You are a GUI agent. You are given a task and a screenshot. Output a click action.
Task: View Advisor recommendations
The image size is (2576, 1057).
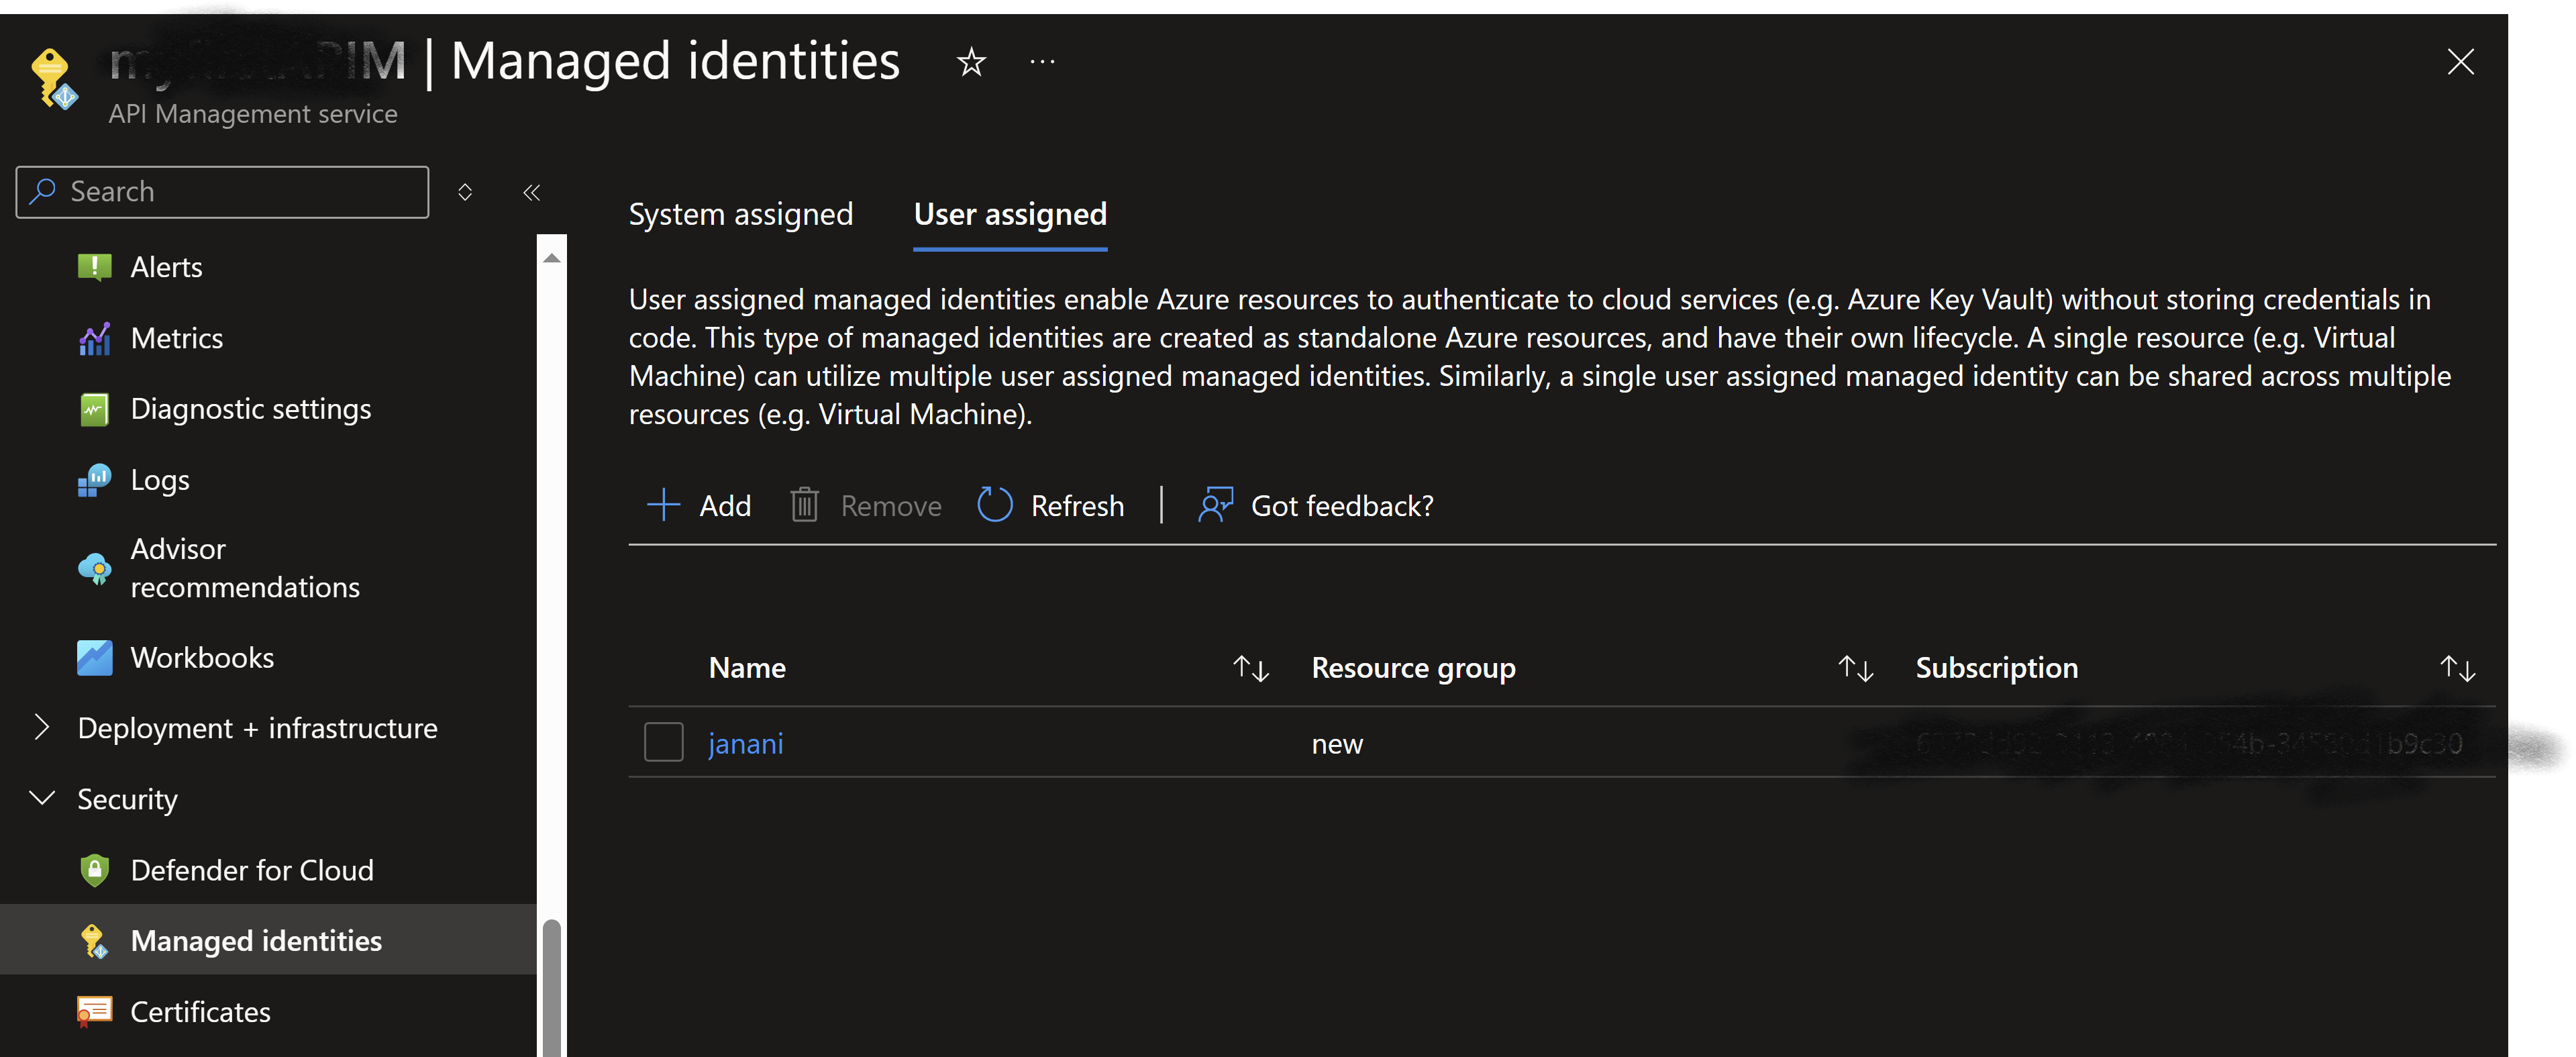pos(245,567)
